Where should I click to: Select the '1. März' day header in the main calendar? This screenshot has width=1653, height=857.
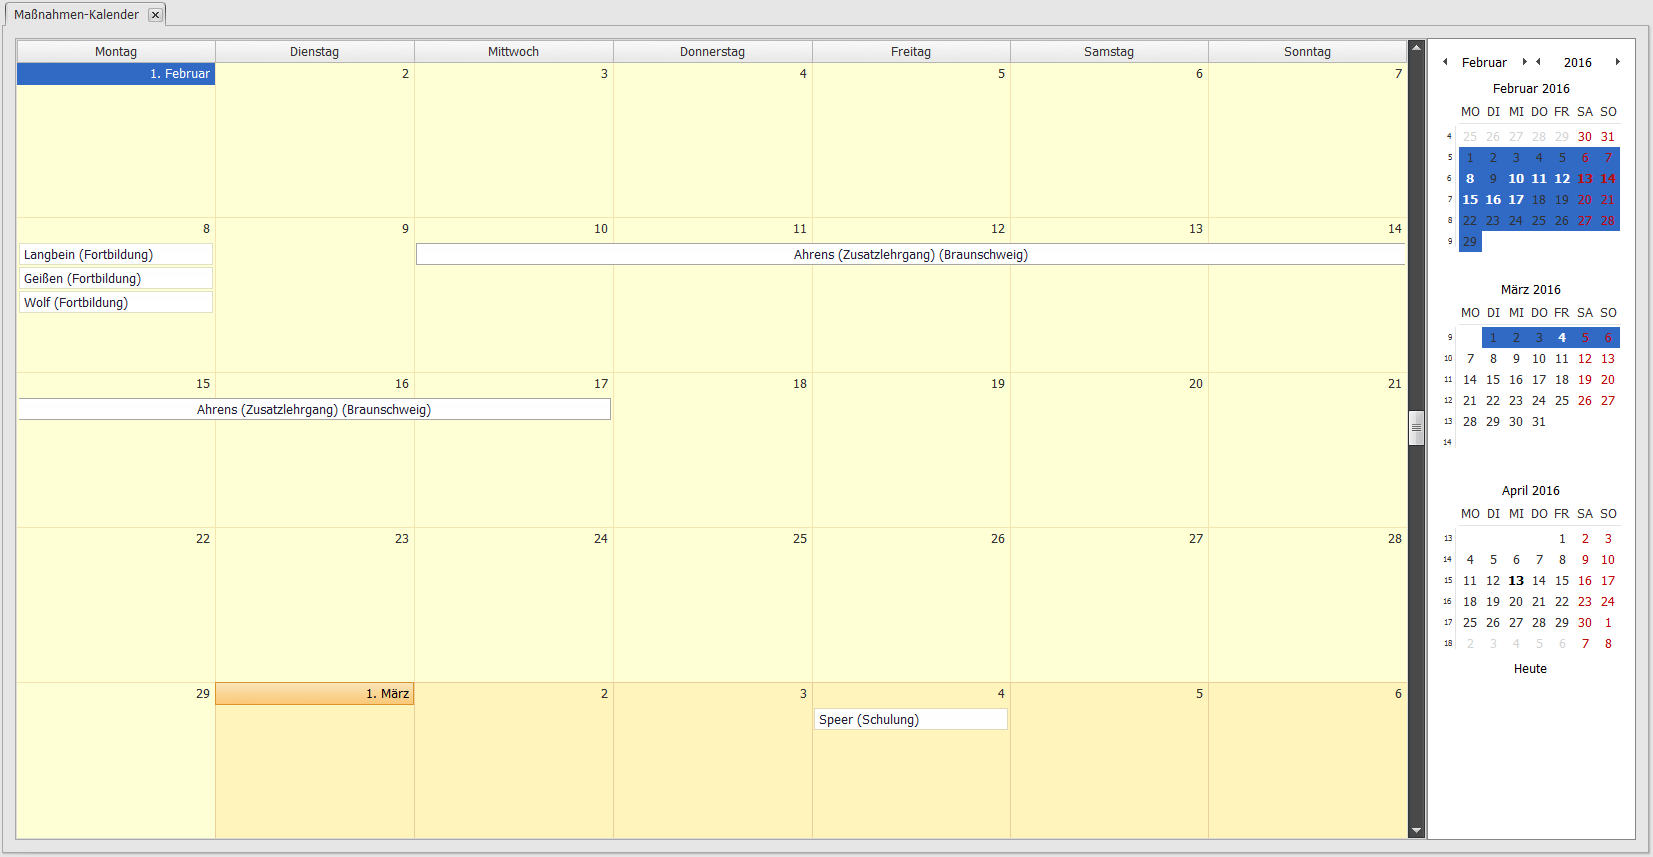tap(314, 694)
